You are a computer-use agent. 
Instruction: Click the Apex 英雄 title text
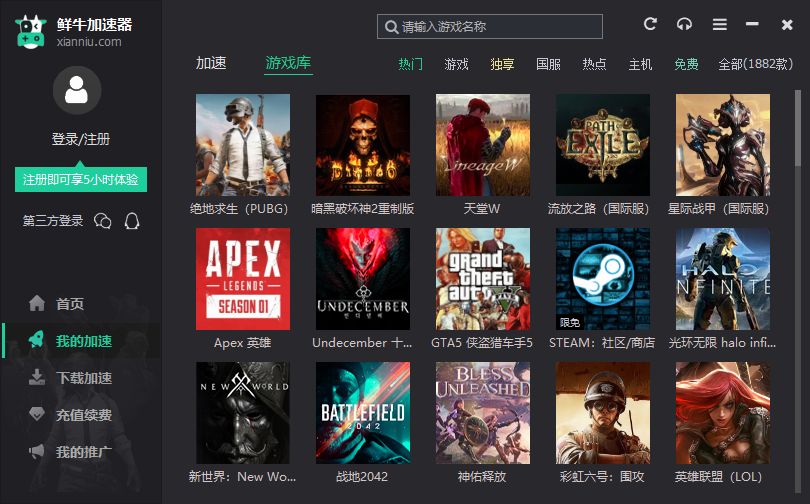242,343
